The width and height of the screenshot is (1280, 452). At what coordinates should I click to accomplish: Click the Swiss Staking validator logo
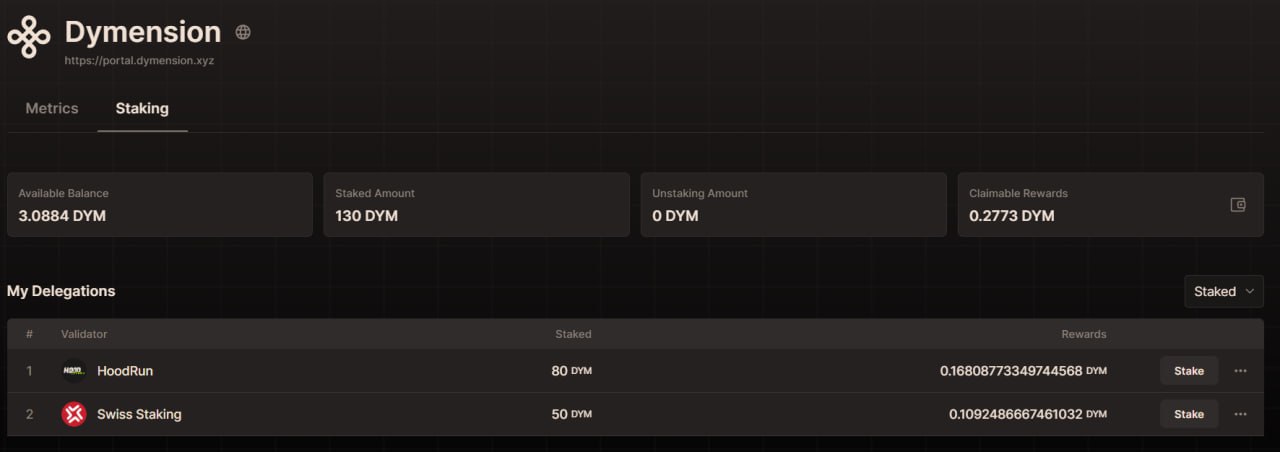pyautogui.click(x=74, y=414)
